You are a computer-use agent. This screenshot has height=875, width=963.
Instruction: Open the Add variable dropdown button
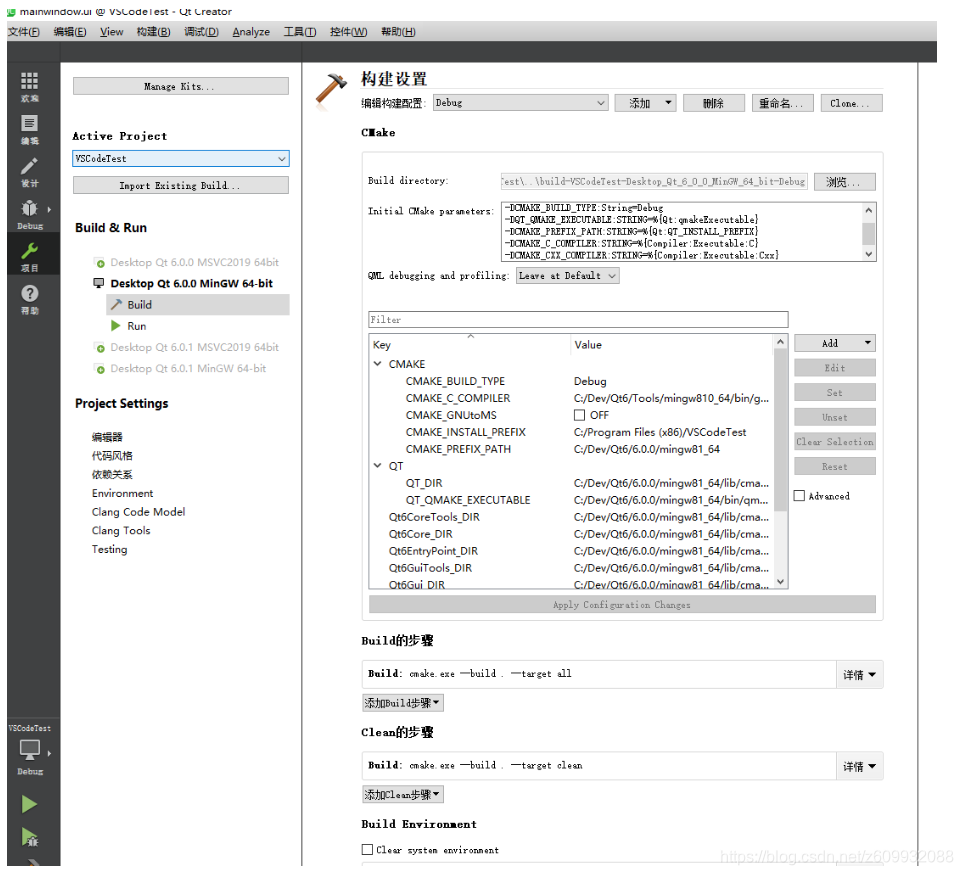pos(835,343)
